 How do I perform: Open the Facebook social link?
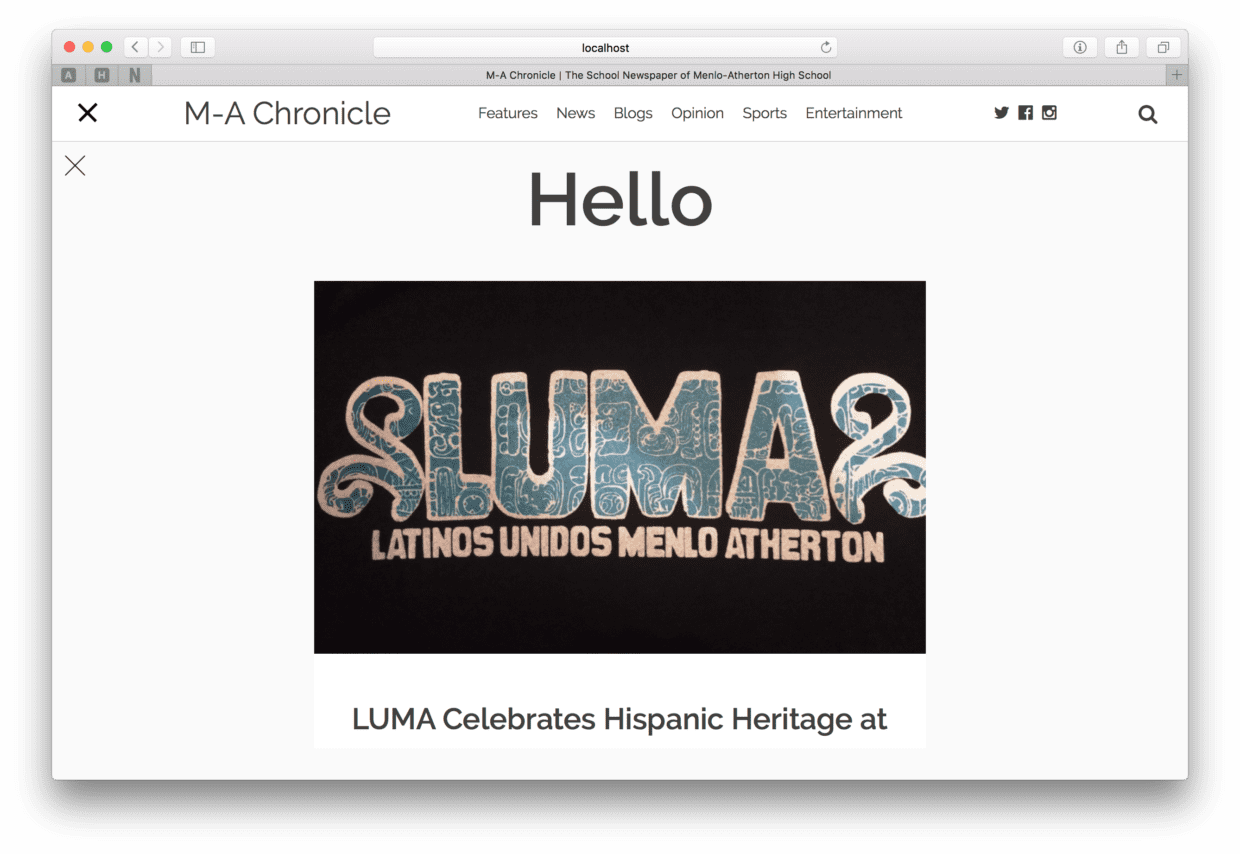point(1025,113)
